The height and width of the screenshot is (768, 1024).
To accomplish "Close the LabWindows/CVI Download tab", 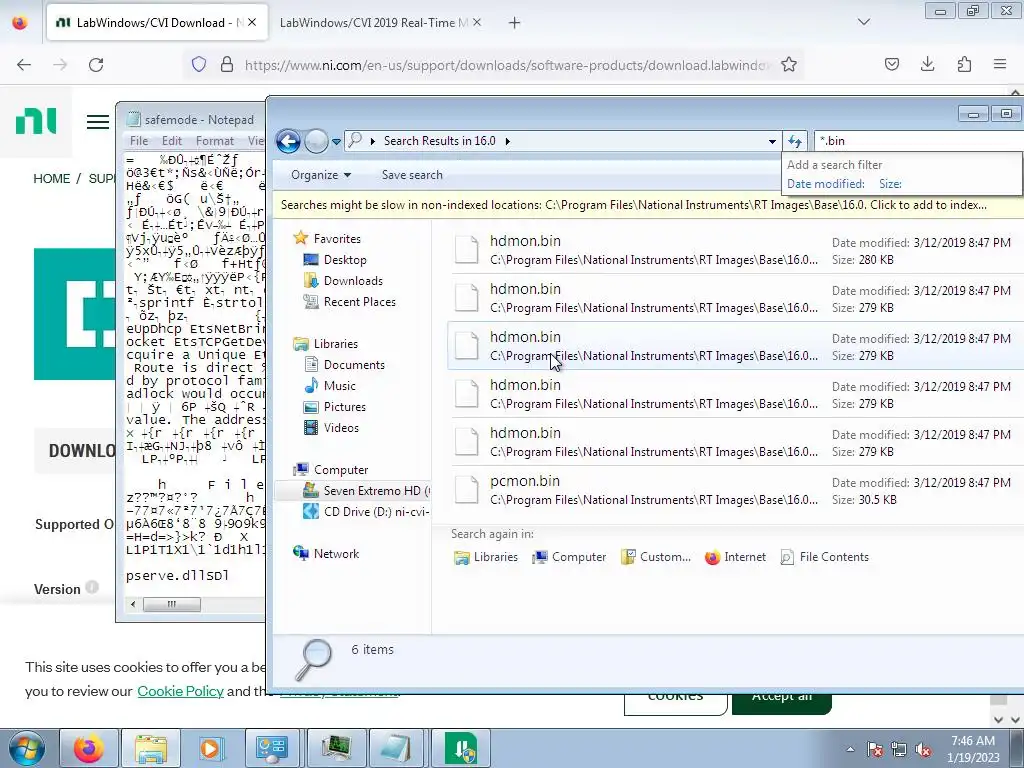I will click(x=252, y=22).
